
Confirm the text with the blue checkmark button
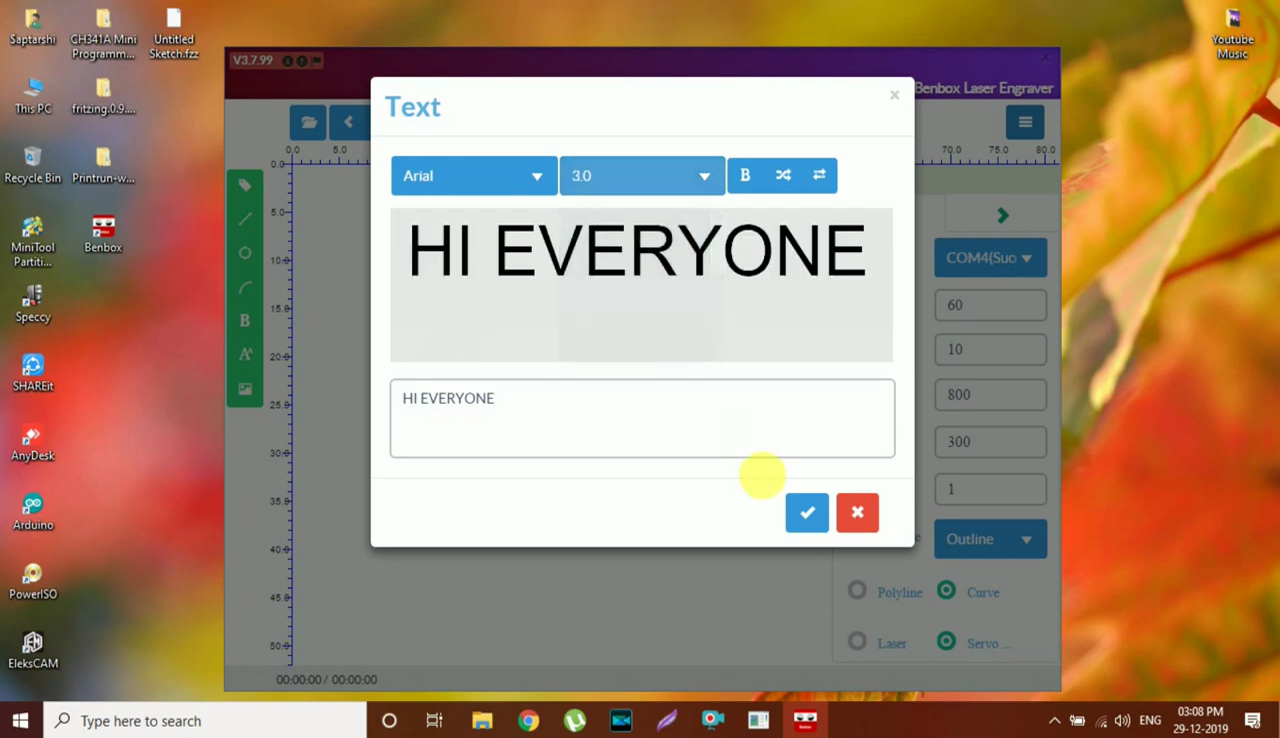pyautogui.click(x=807, y=512)
